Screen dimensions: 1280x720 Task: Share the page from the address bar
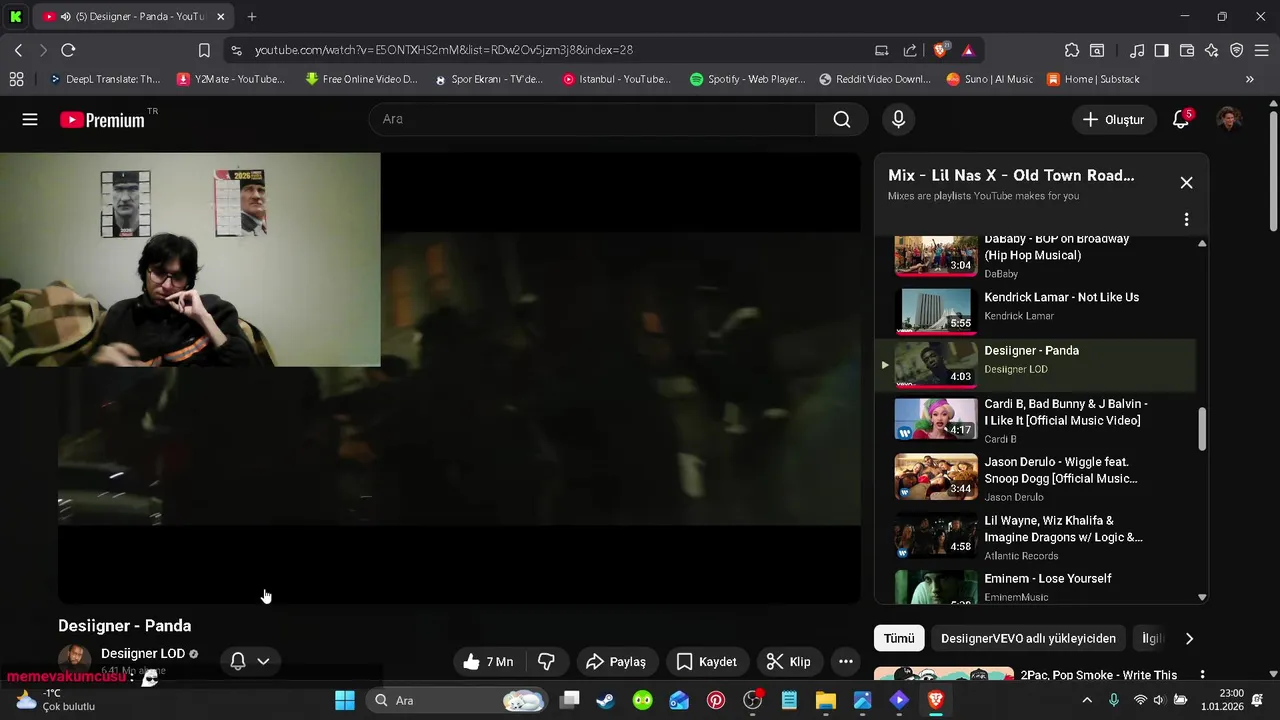910,50
